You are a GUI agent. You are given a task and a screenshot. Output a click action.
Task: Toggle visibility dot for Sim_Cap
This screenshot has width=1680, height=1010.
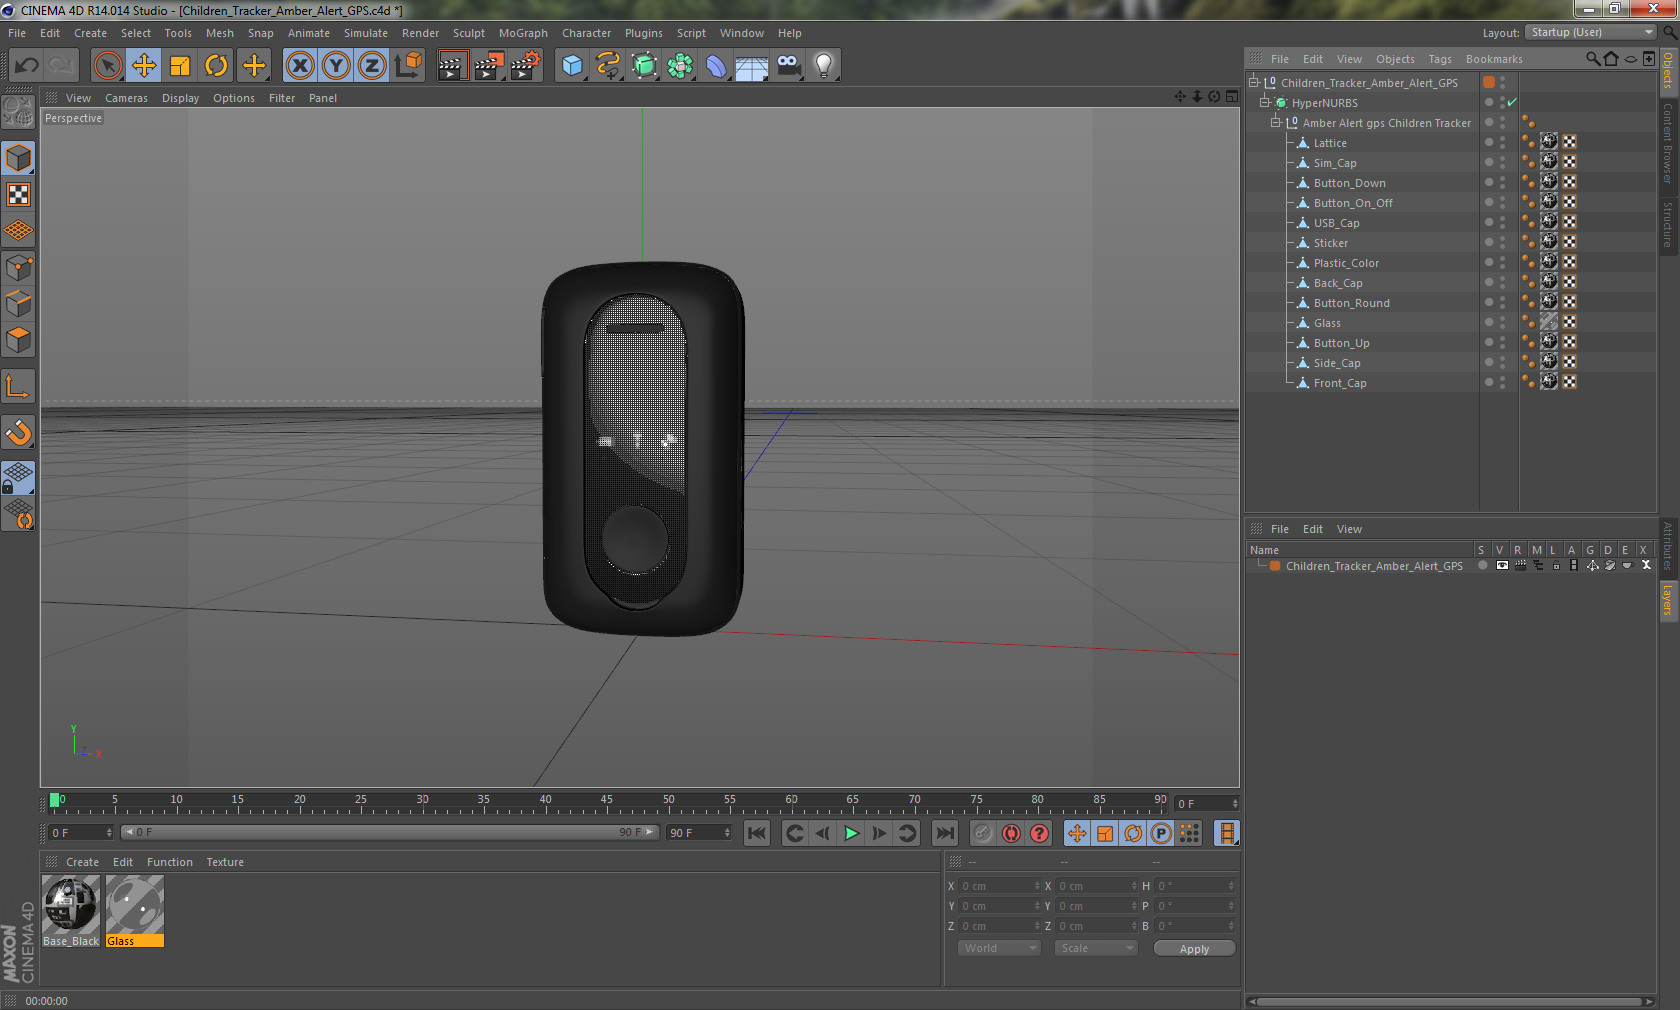1489,162
